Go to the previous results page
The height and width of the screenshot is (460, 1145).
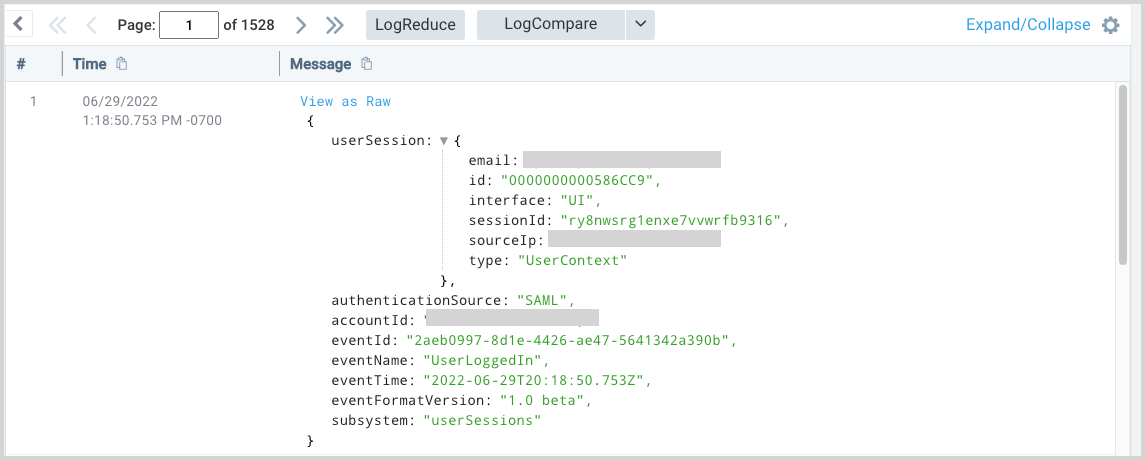tap(91, 25)
